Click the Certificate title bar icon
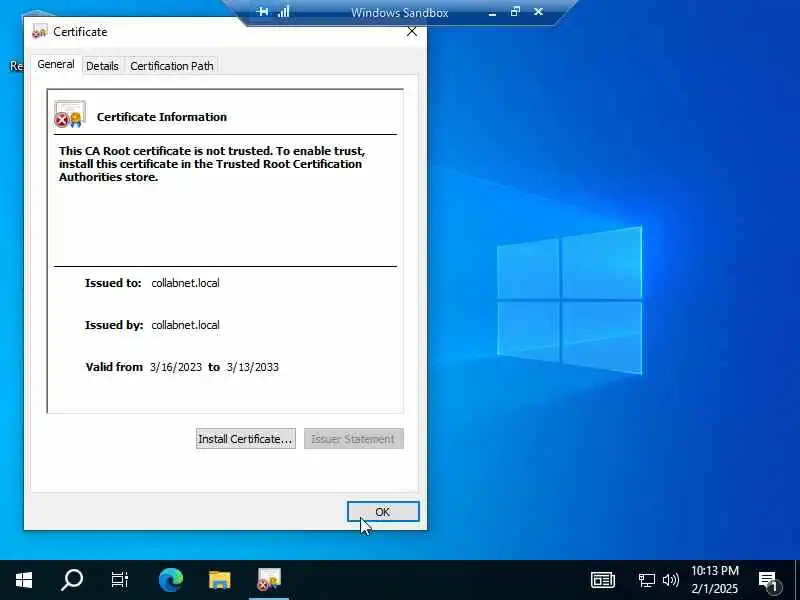The width and height of the screenshot is (800, 600). pos(39,32)
